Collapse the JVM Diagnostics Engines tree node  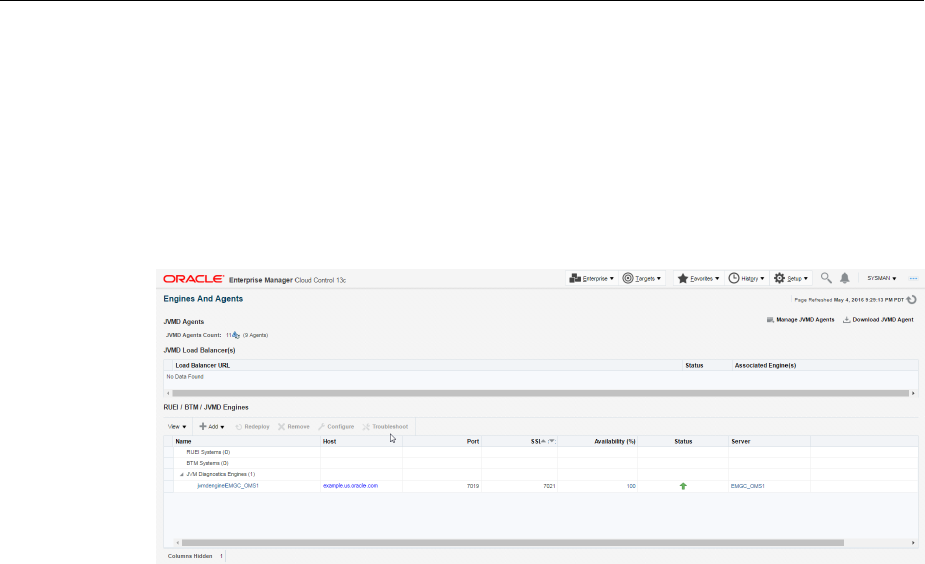(182, 474)
